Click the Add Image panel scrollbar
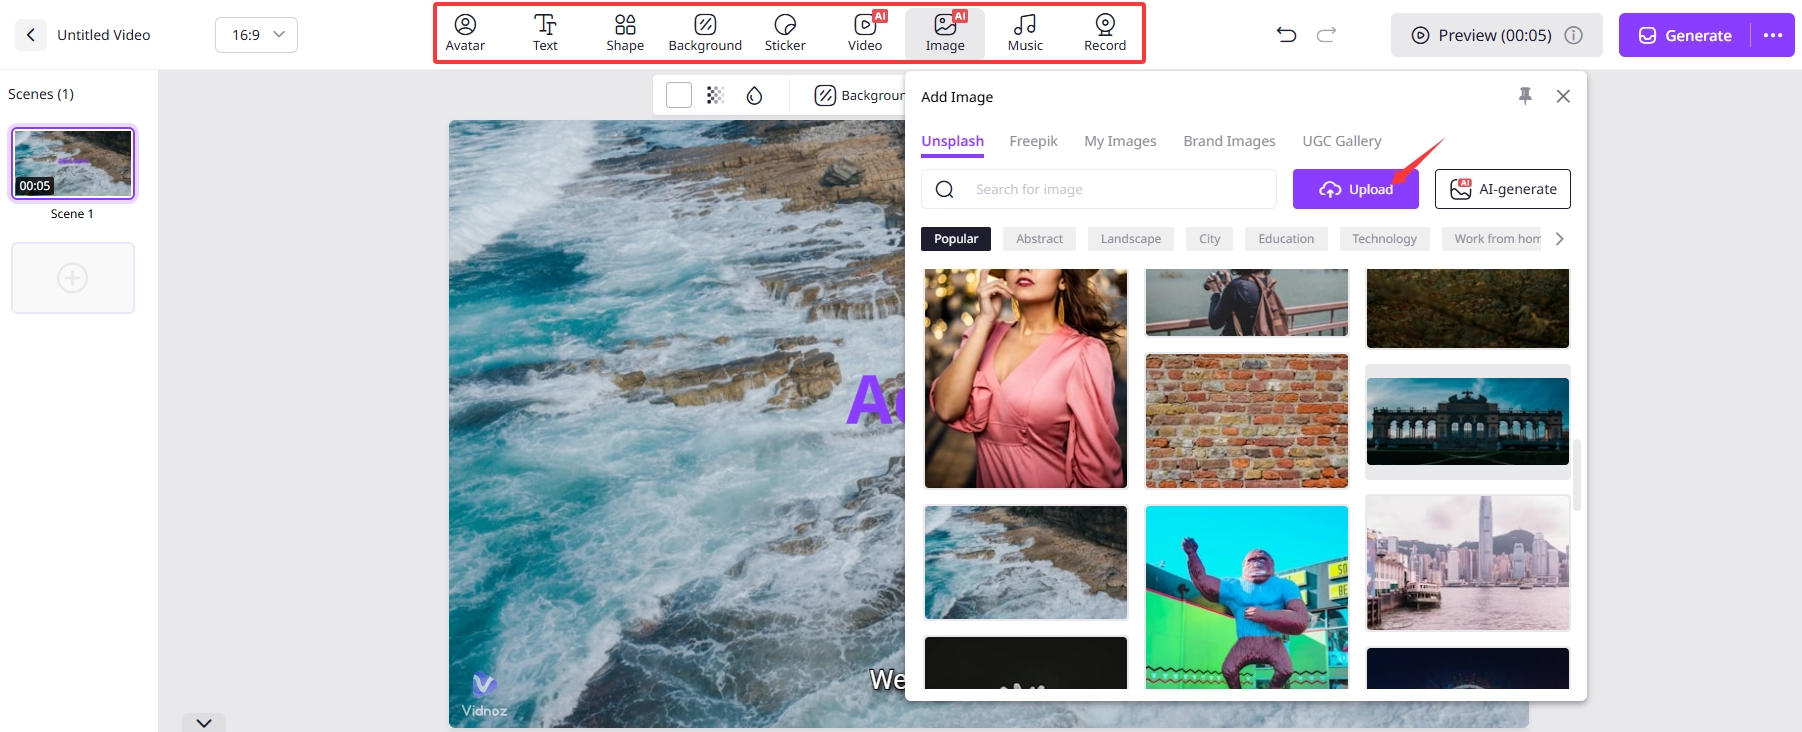Image resolution: width=1802 pixels, height=732 pixels. click(x=1577, y=474)
